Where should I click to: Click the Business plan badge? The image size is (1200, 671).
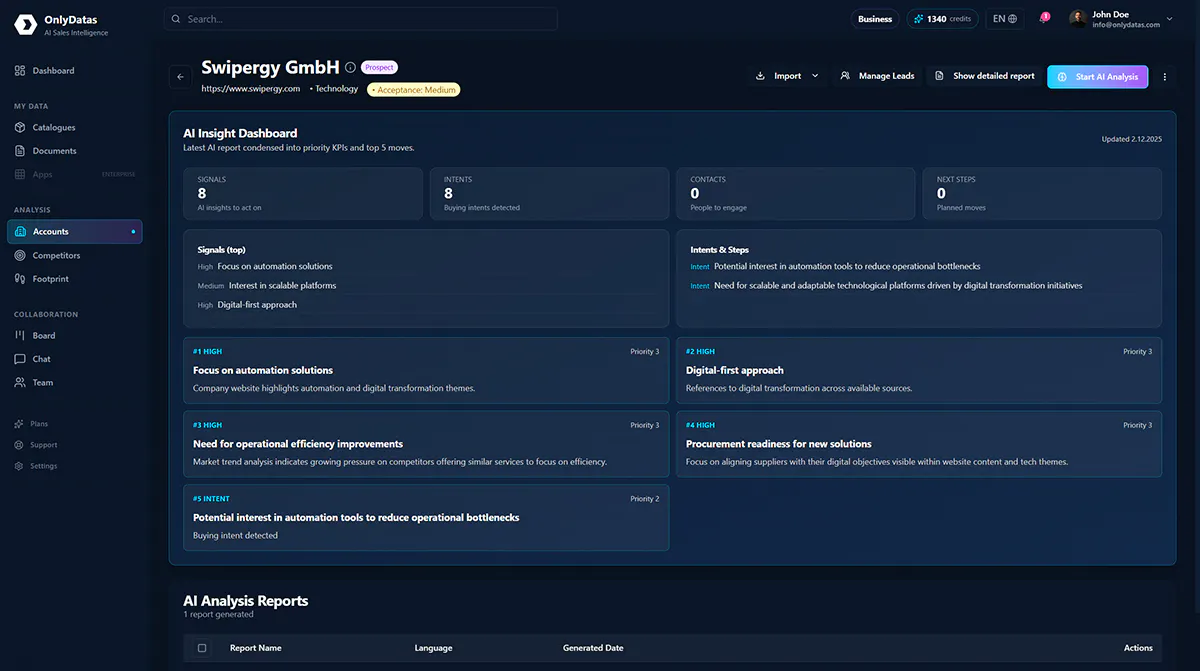point(875,19)
